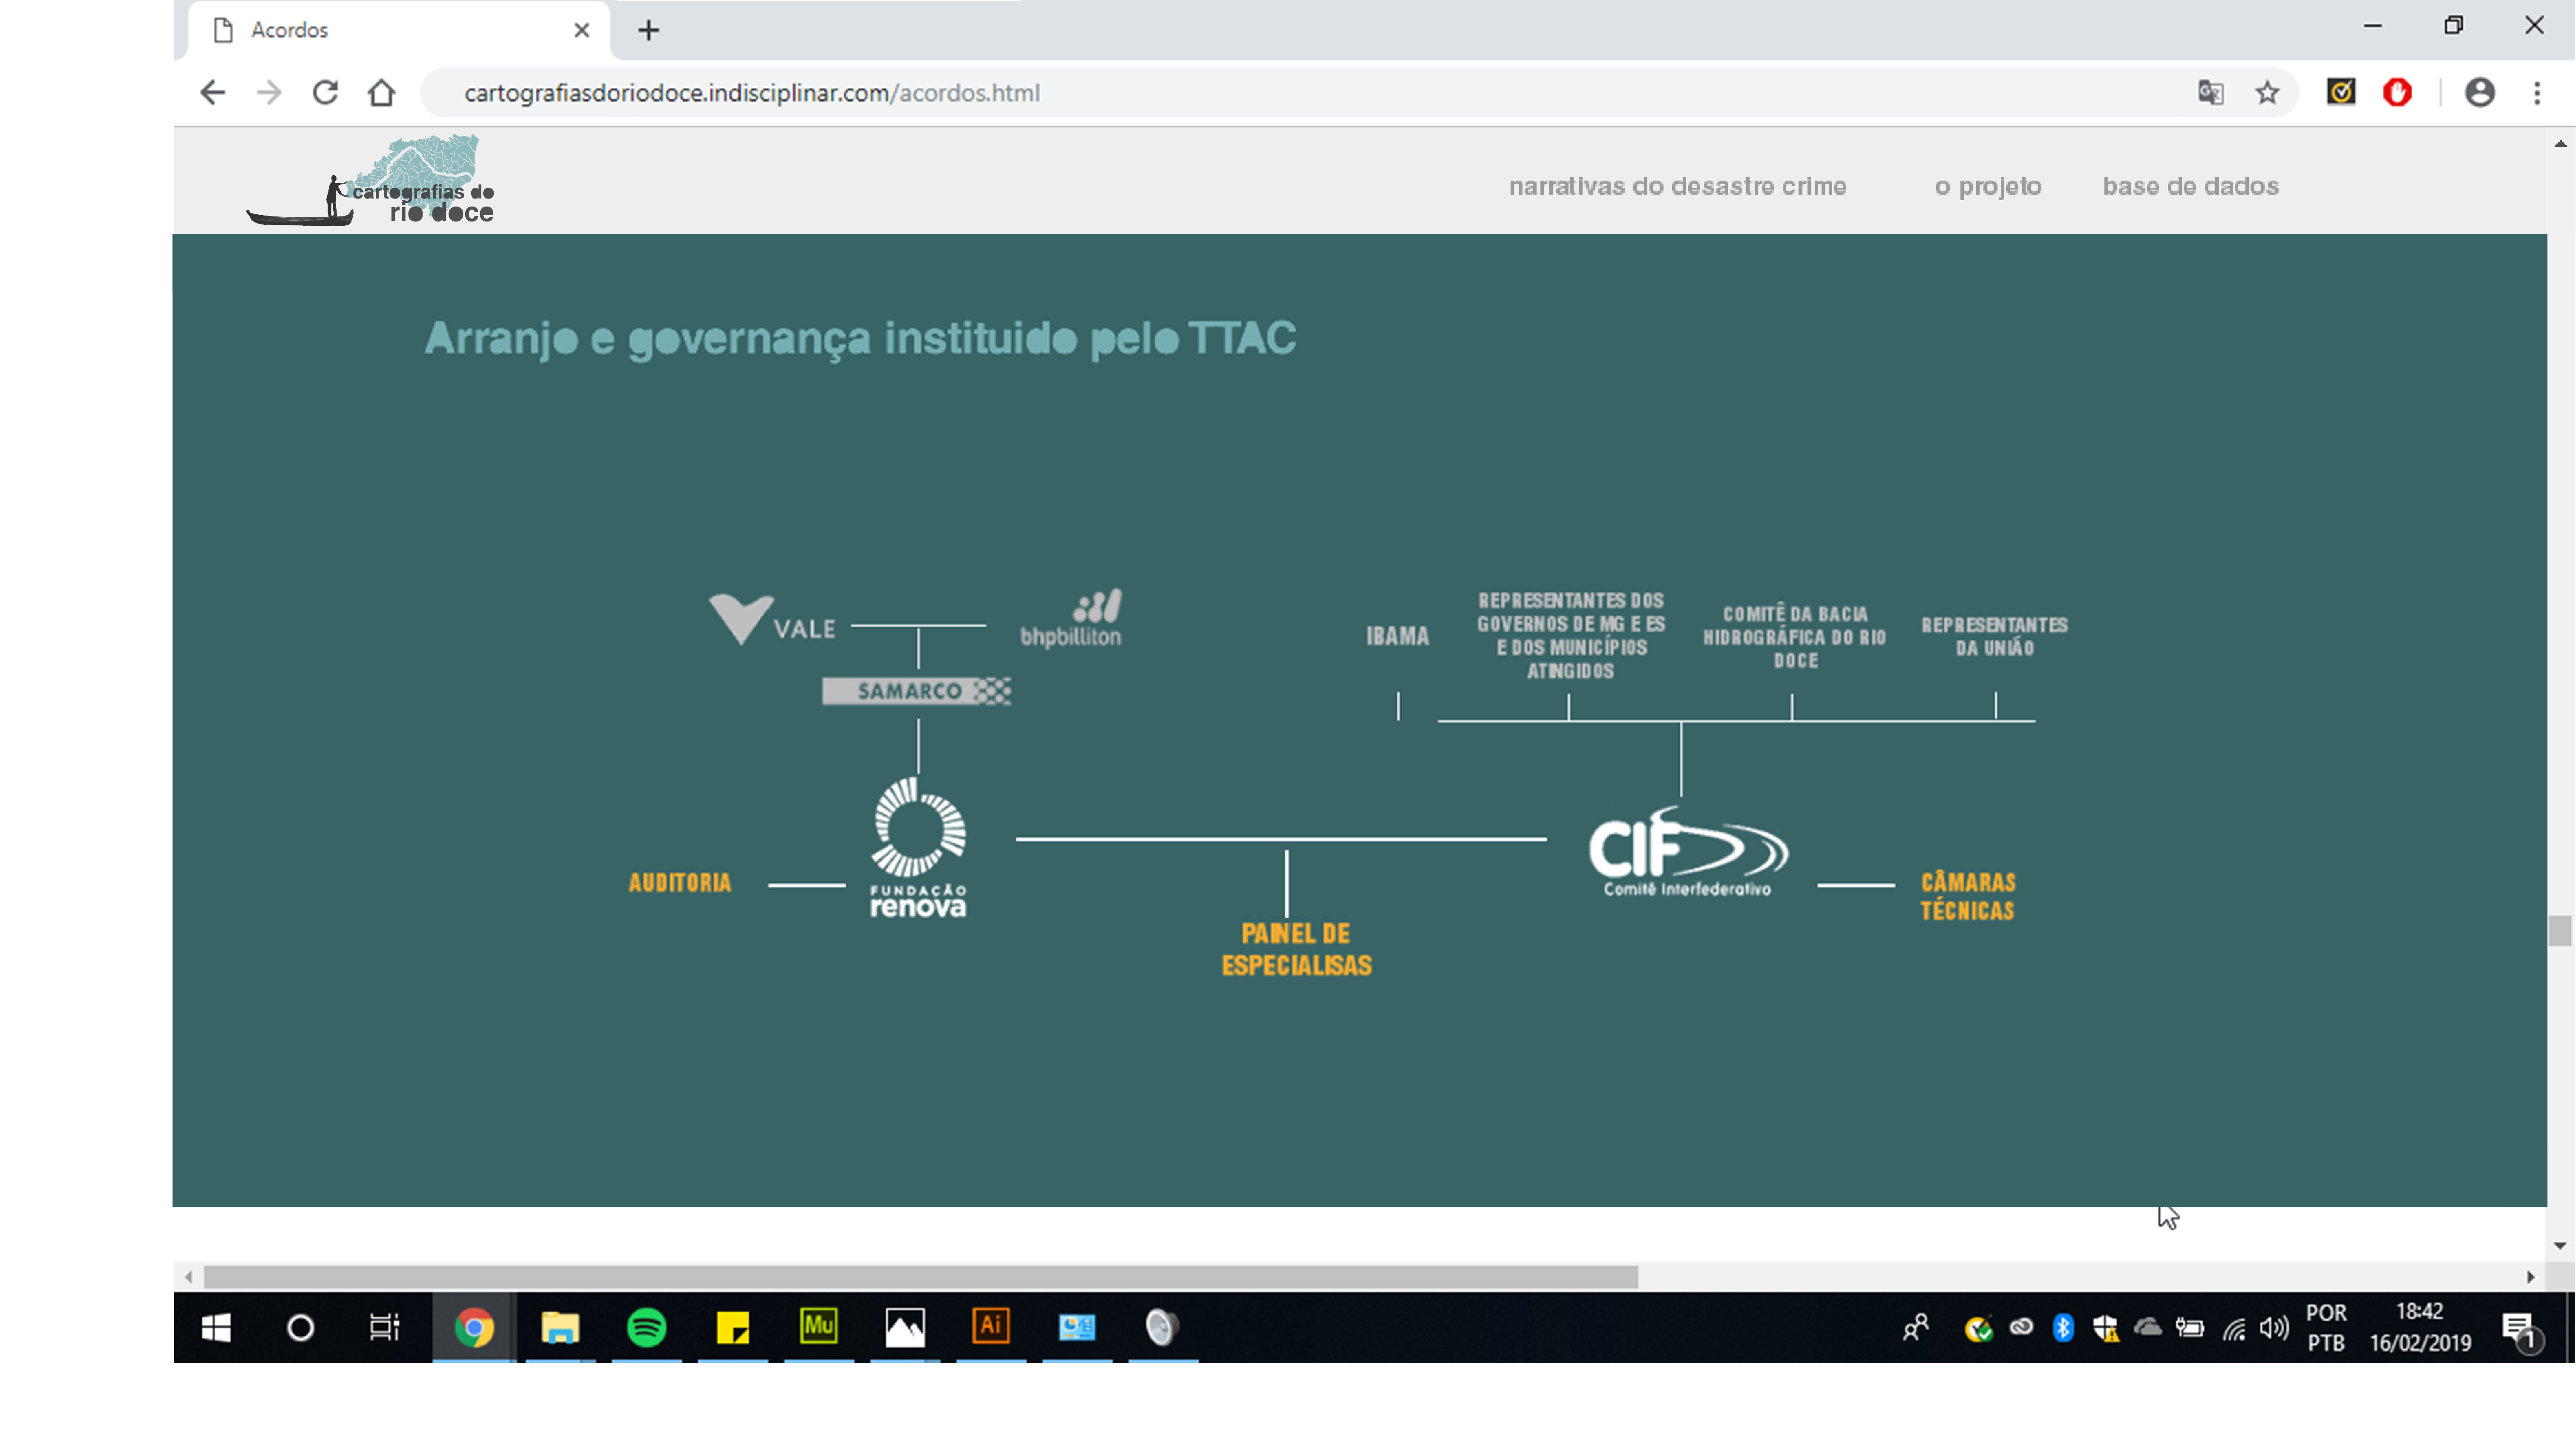Image resolution: width=2576 pixels, height=1445 pixels.
Task: Launch Adobe Illustrator from taskbar
Action: [x=990, y=1327]
